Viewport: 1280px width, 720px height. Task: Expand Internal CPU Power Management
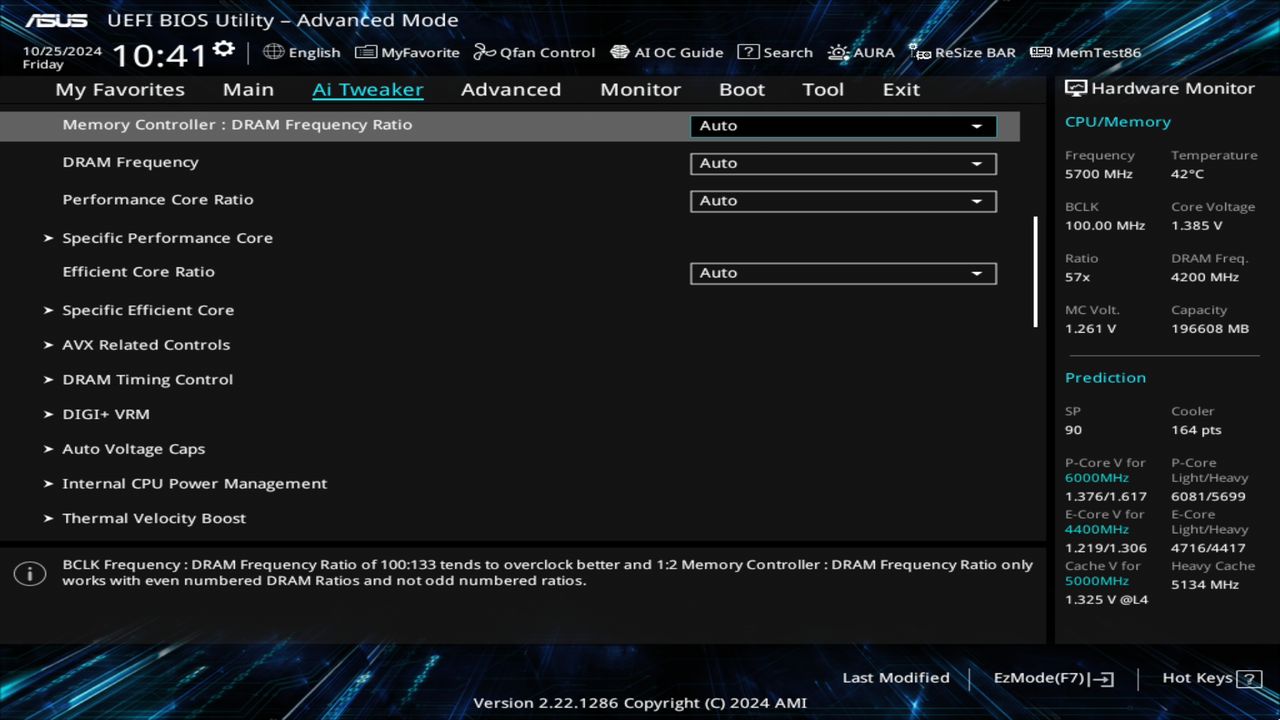[x=195, y=483]
